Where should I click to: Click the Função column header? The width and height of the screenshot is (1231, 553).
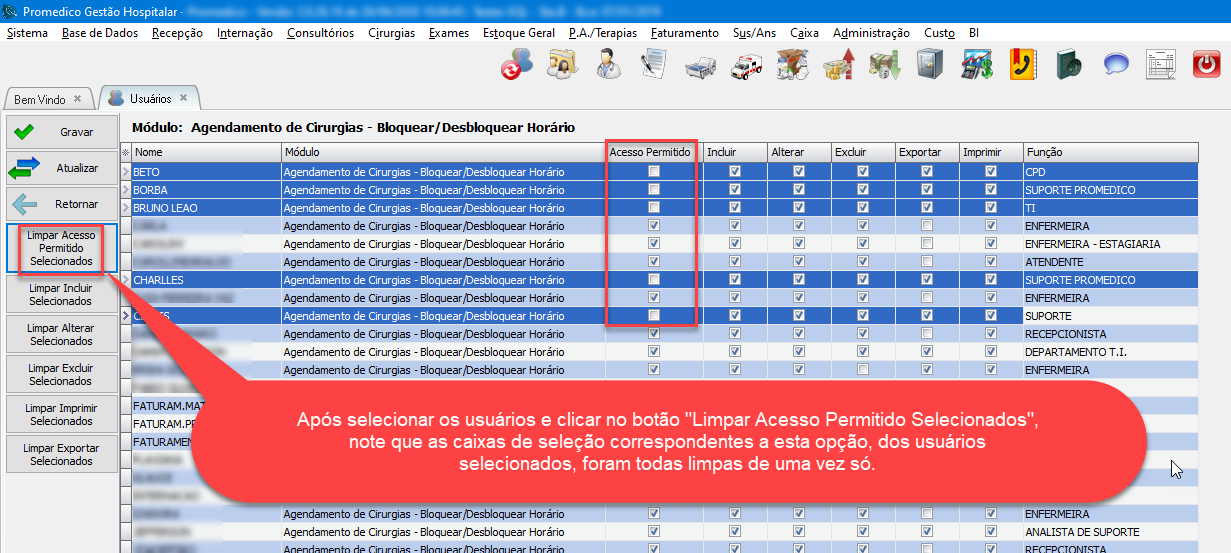coord(1043,152)
